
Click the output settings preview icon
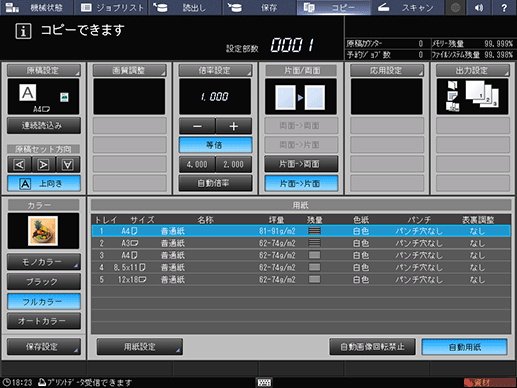[x=472, y=97]
